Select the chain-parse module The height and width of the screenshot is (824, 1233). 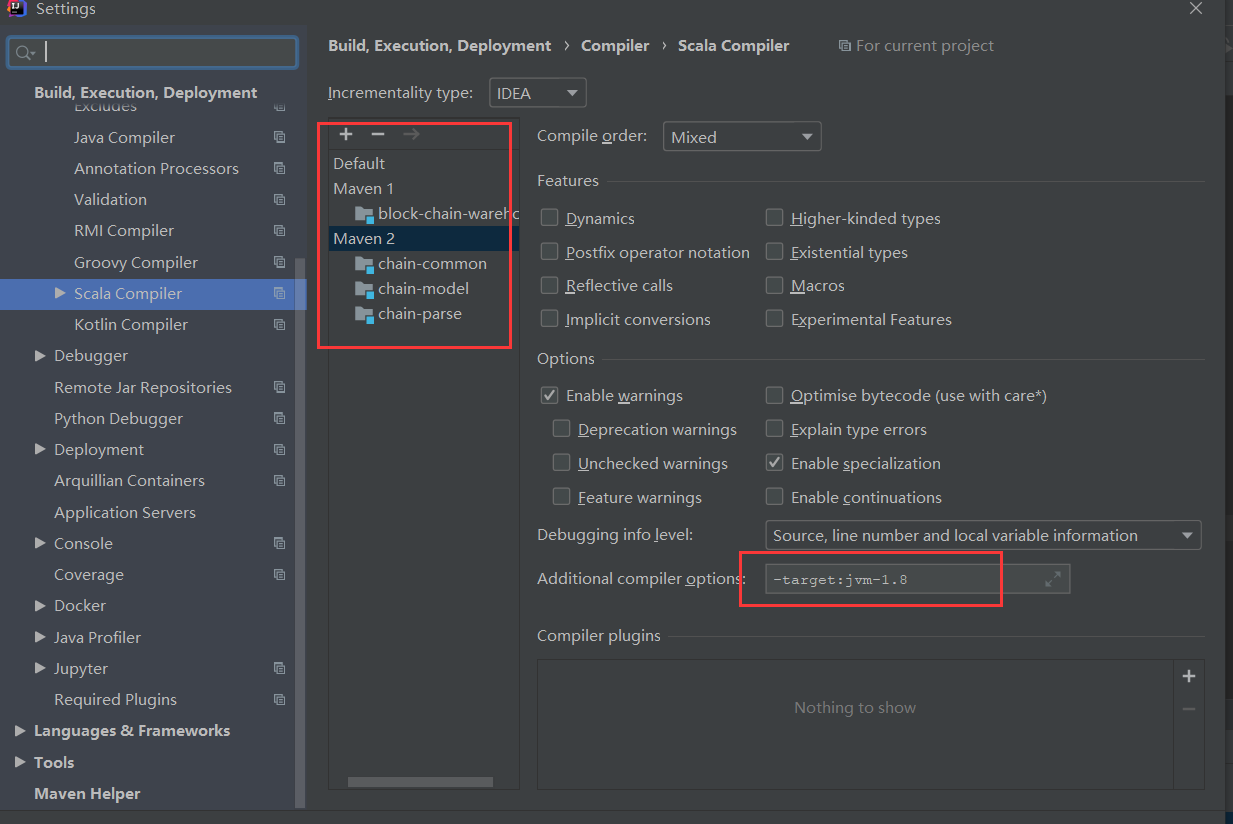click(x=420, y=313)
